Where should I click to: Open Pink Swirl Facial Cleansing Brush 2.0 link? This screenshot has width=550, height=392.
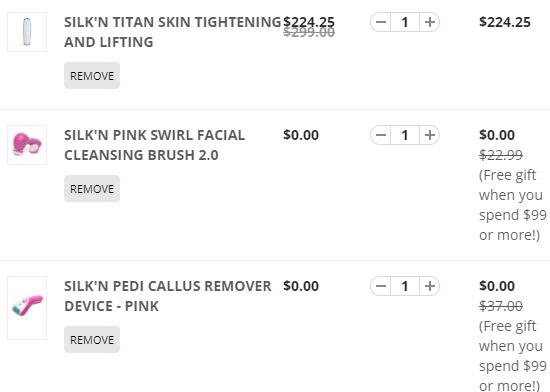[154, 145]
